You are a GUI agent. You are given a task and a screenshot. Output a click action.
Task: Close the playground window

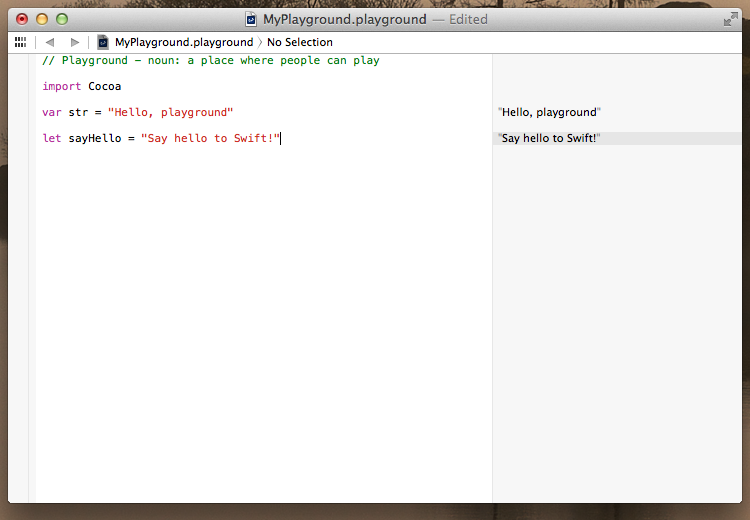[22, 19]
